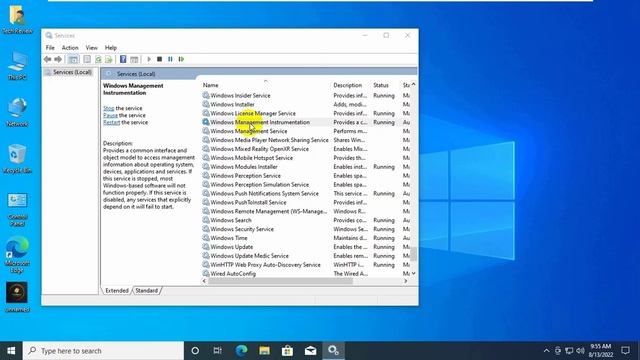This screenshot has width=640, height=360.
Task: Open Cortana circle icon on taskbar
Action: (x=195, y=351)
